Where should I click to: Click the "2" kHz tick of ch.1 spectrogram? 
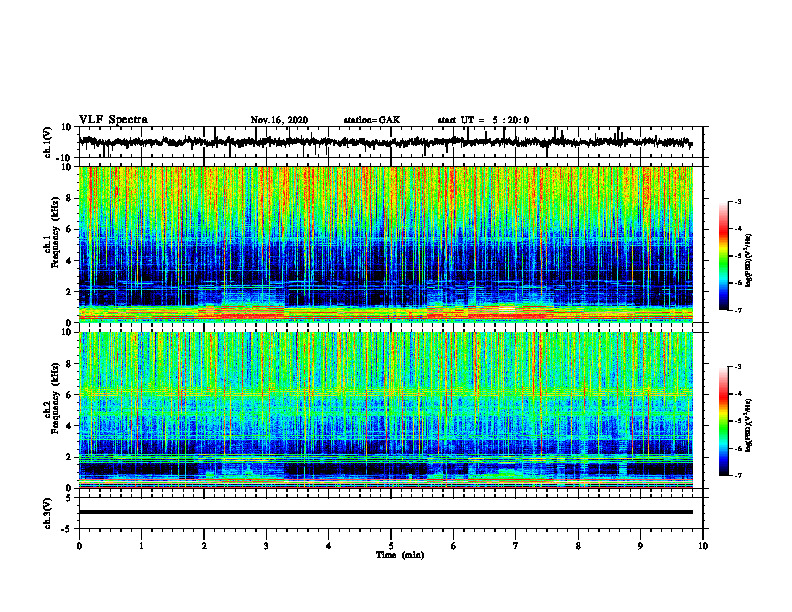[69, 291]
